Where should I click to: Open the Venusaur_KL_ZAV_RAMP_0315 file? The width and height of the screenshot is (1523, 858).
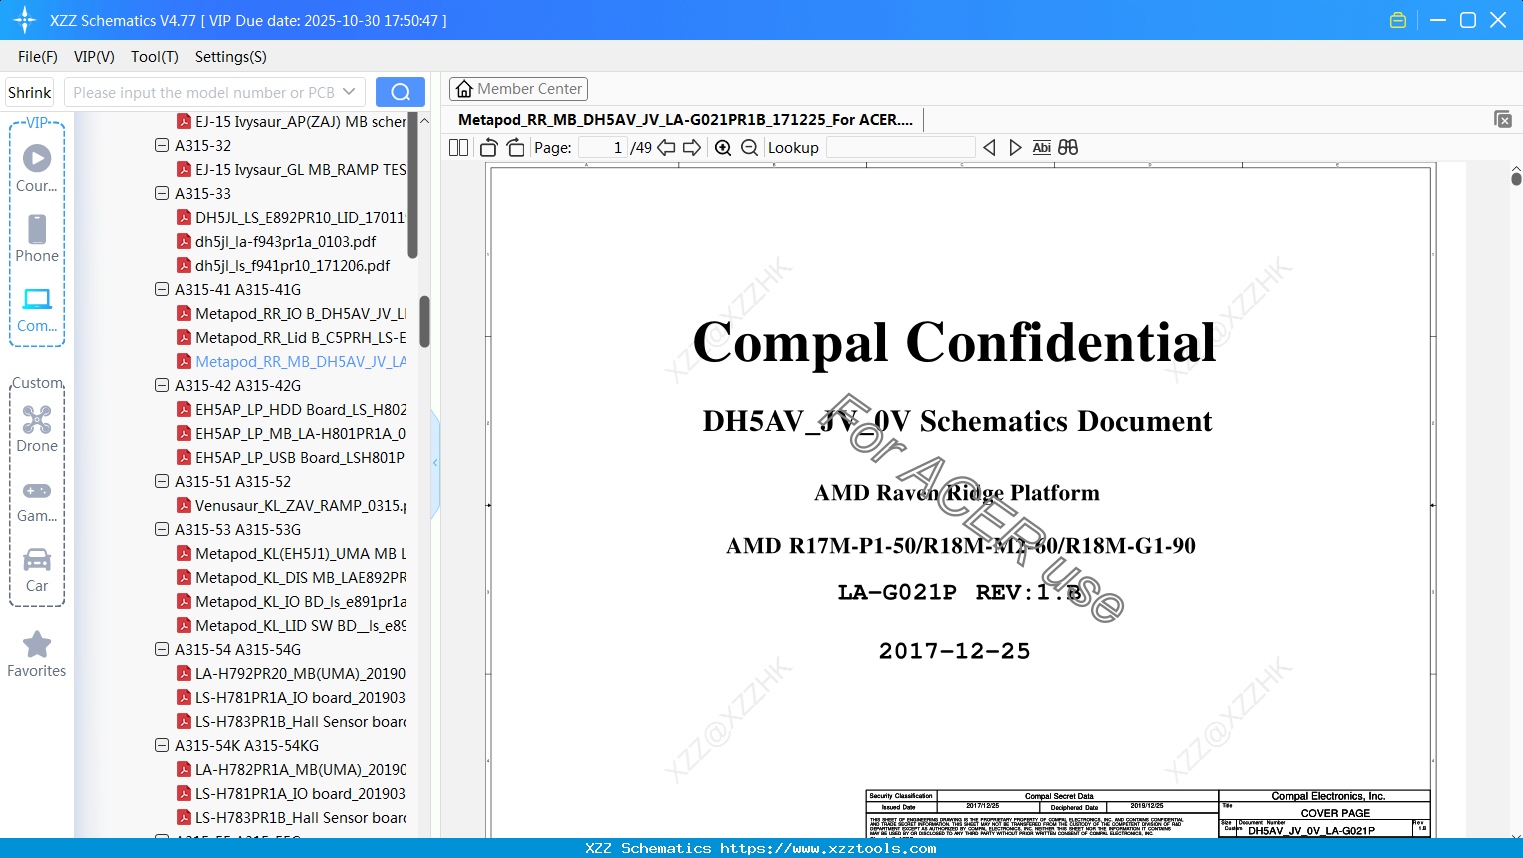click(291, 505)
